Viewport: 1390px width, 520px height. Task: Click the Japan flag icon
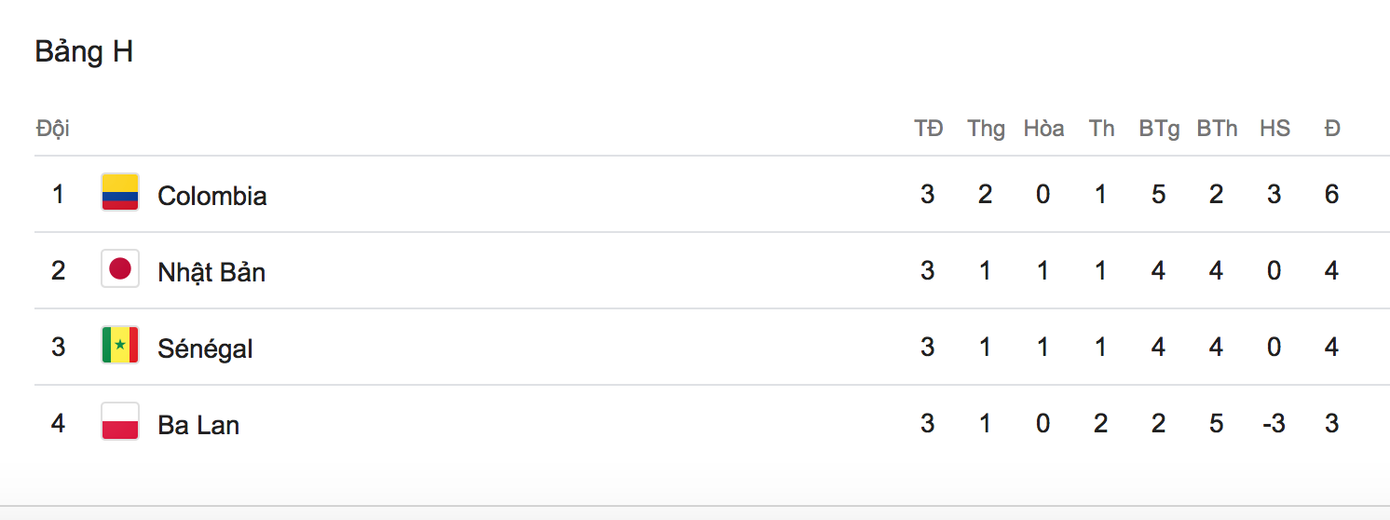pos(120,270)
